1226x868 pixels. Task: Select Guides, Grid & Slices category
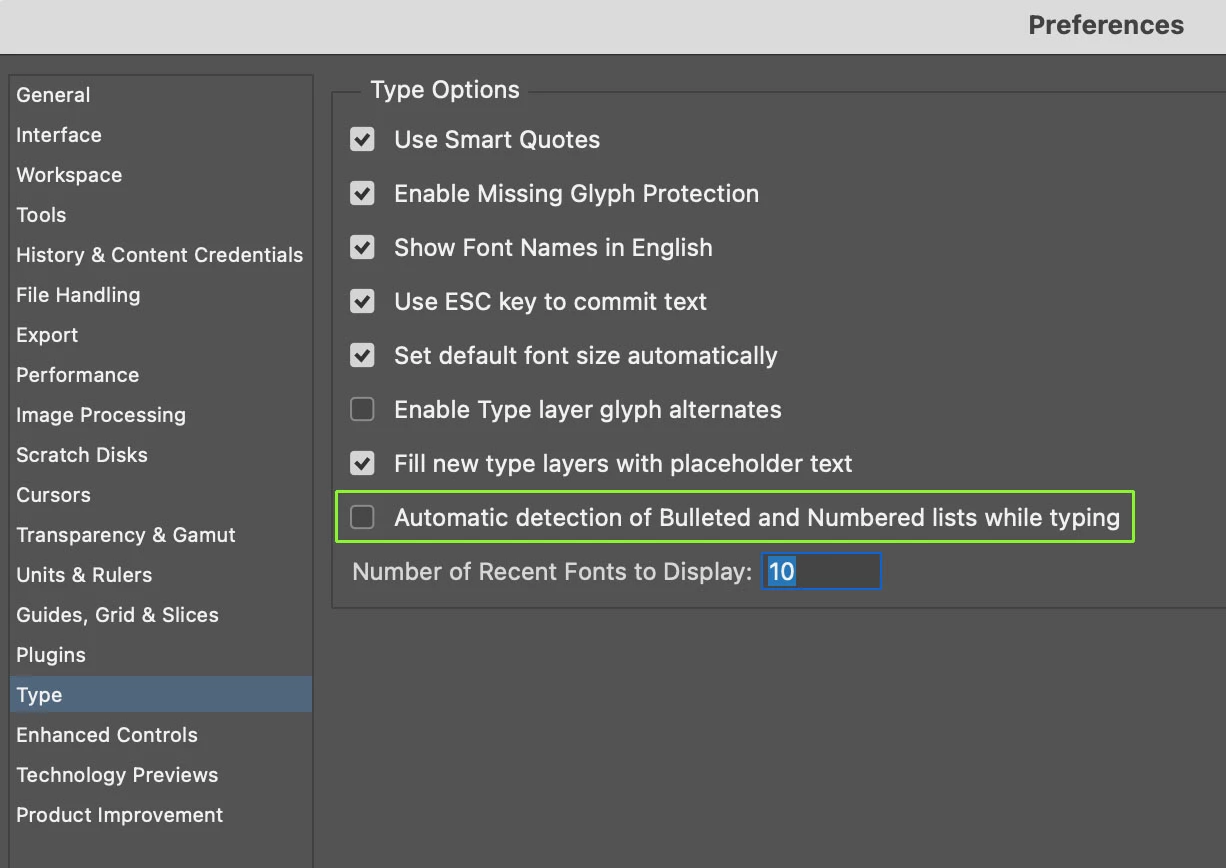(117, 615)
